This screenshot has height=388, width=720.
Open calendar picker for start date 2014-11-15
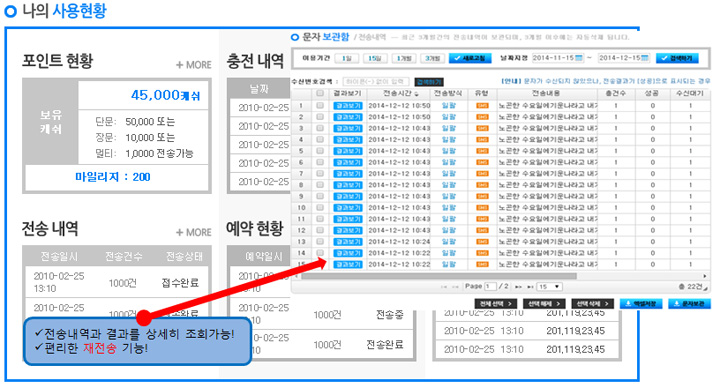coord(579,58)
